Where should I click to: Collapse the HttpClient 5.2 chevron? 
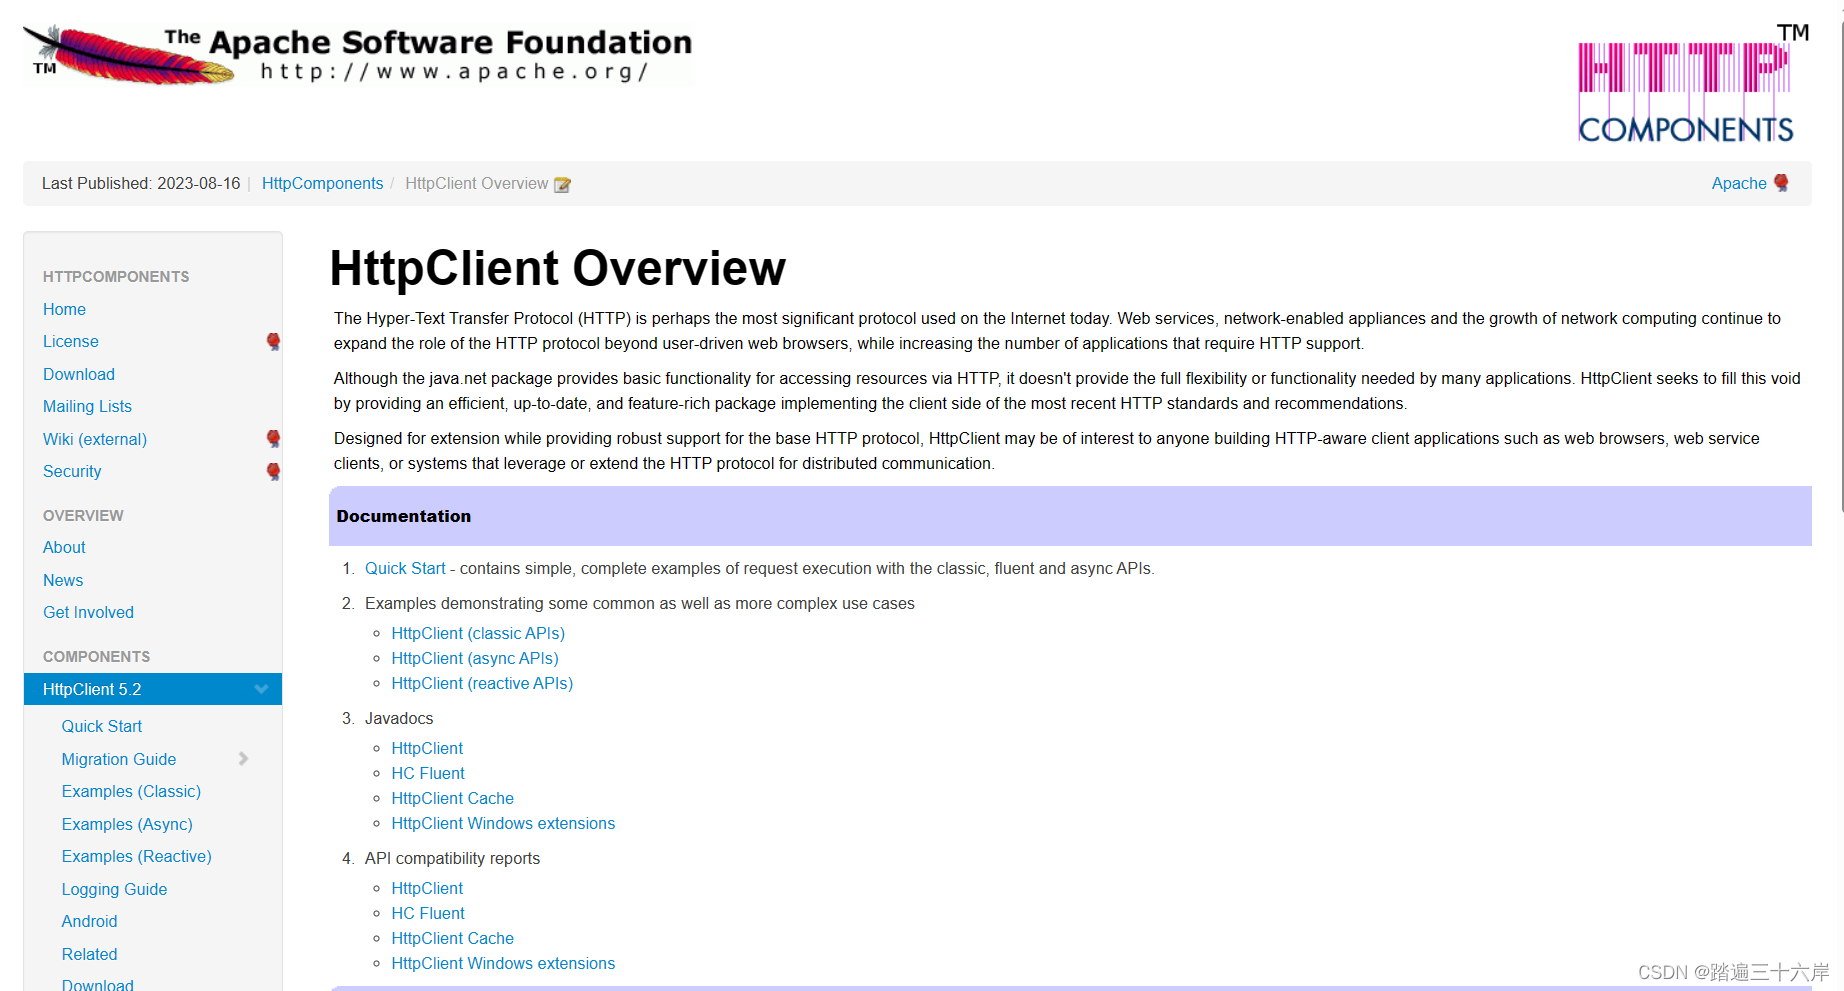pos(261,689)
